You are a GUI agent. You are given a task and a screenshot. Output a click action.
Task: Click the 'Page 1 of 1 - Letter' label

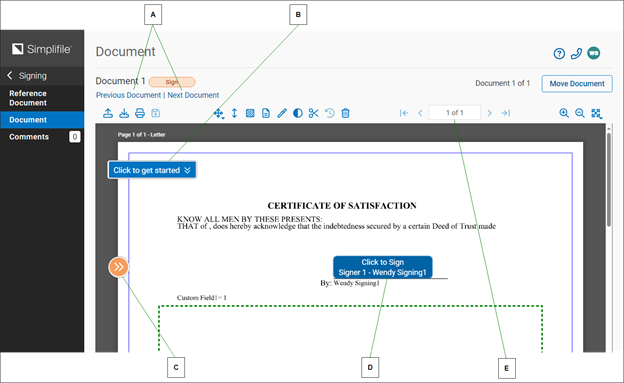(x=141, y=135)
